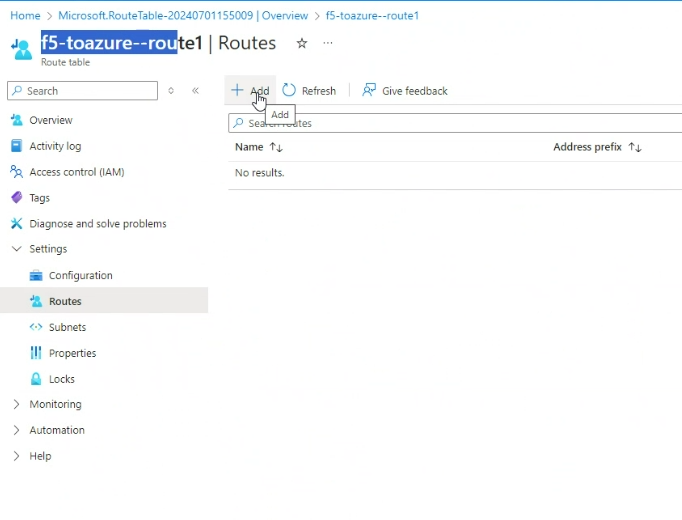Click the Help section label

click(x=40, y=456)
